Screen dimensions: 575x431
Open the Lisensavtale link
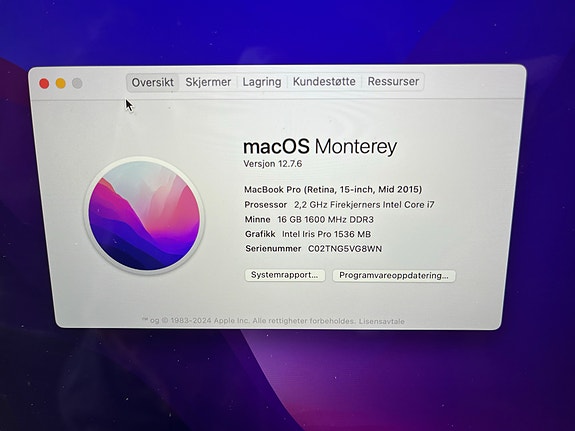[x=381, y=321]
